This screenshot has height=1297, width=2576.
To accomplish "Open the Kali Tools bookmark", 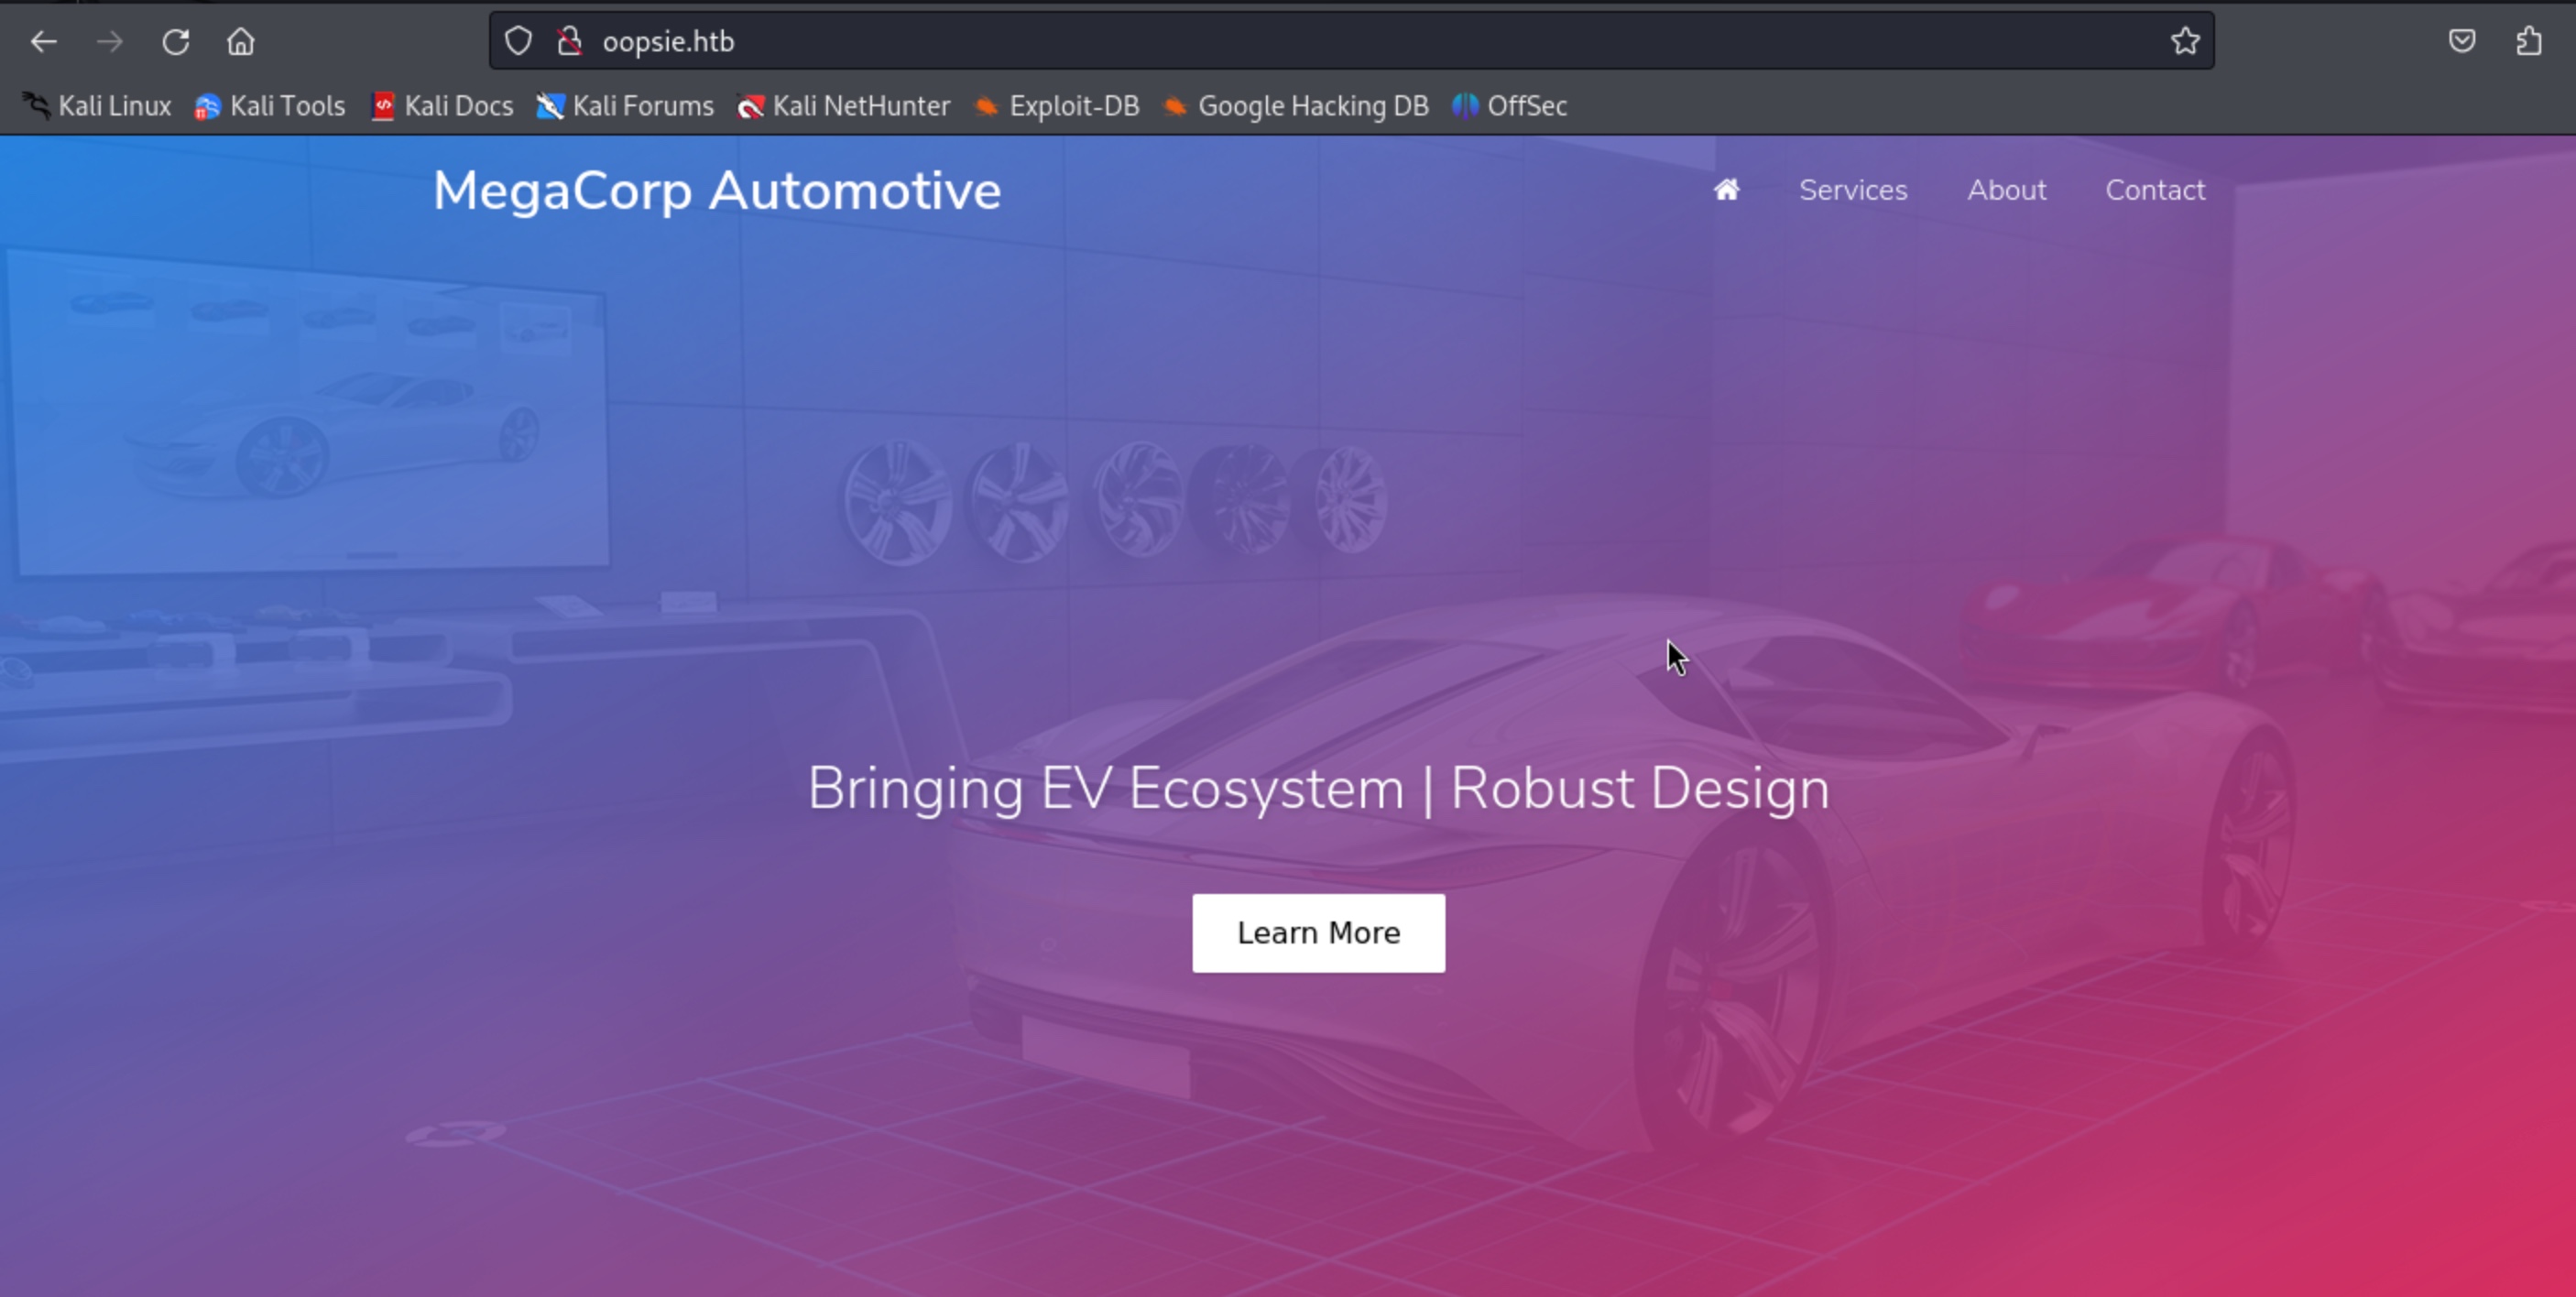I will 270,106.
